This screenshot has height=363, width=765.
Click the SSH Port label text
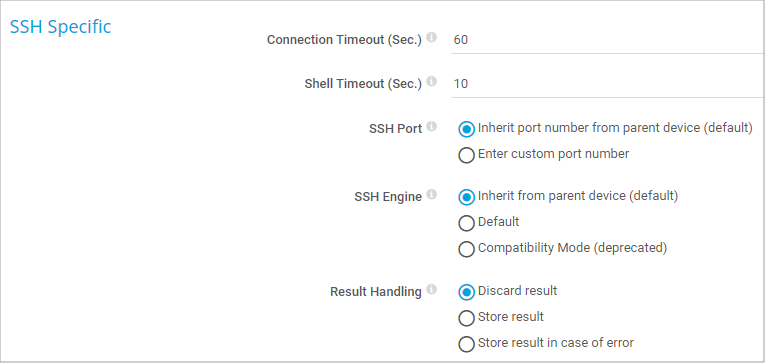pyautogui.click(x=396, y=129)
